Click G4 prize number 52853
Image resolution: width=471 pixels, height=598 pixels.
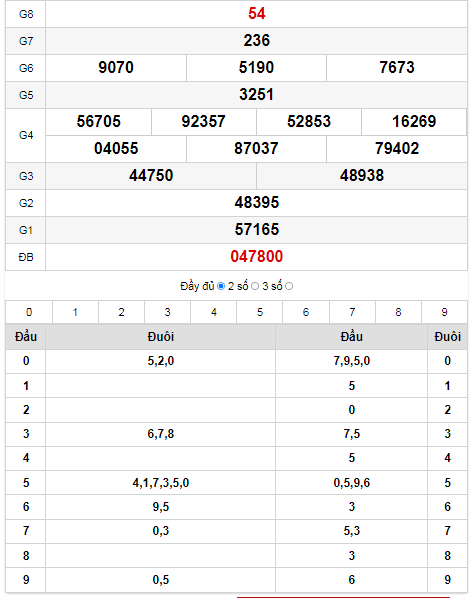pyautogui.click(x=309, y=122)
